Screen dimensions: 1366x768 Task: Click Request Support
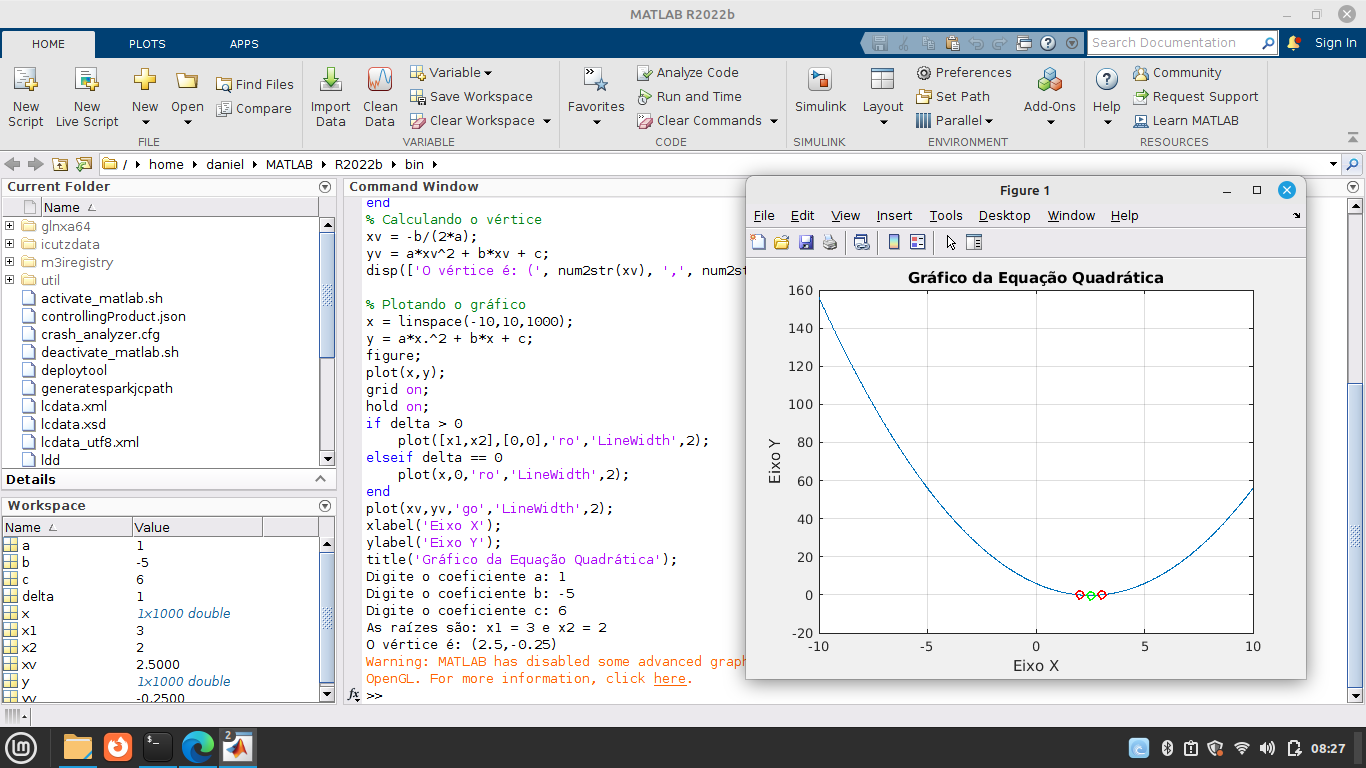(1196, 96)
